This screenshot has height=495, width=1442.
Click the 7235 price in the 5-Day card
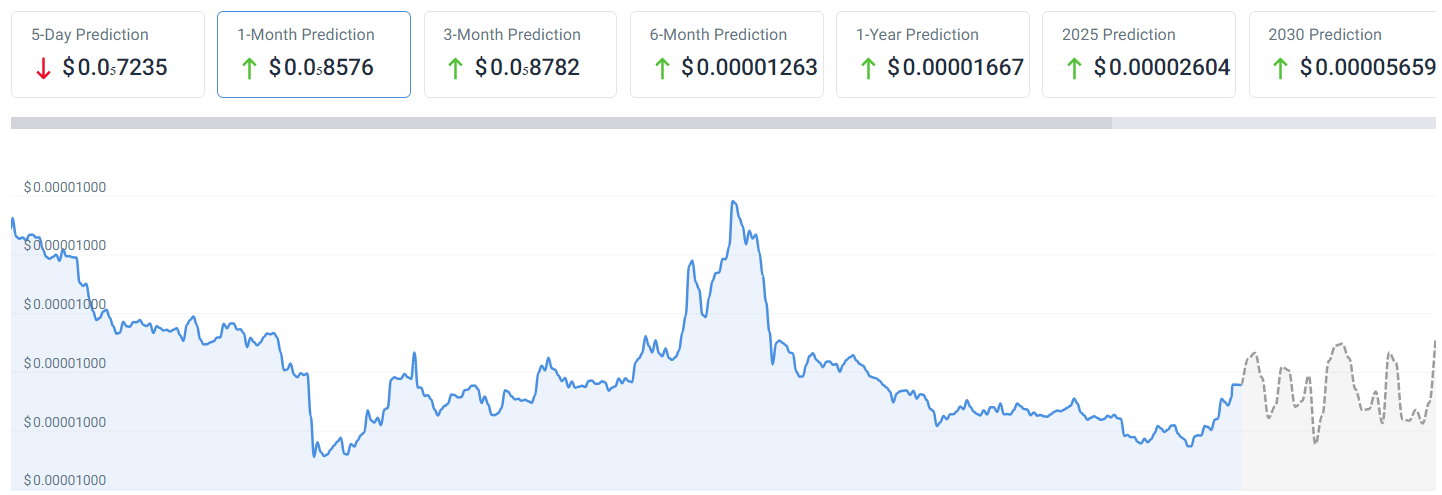click(115, 68)
